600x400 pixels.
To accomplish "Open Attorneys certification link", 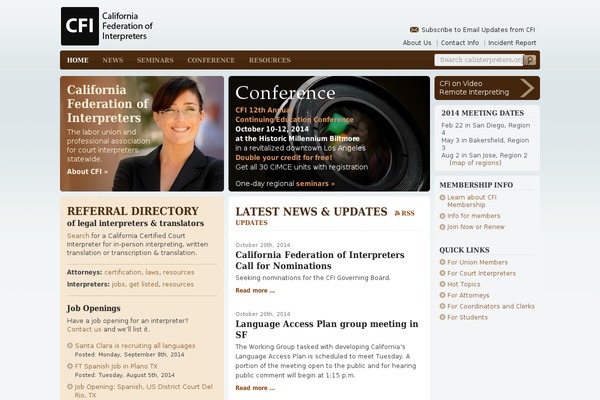I will pyautogui.click(x=123, y=272).
